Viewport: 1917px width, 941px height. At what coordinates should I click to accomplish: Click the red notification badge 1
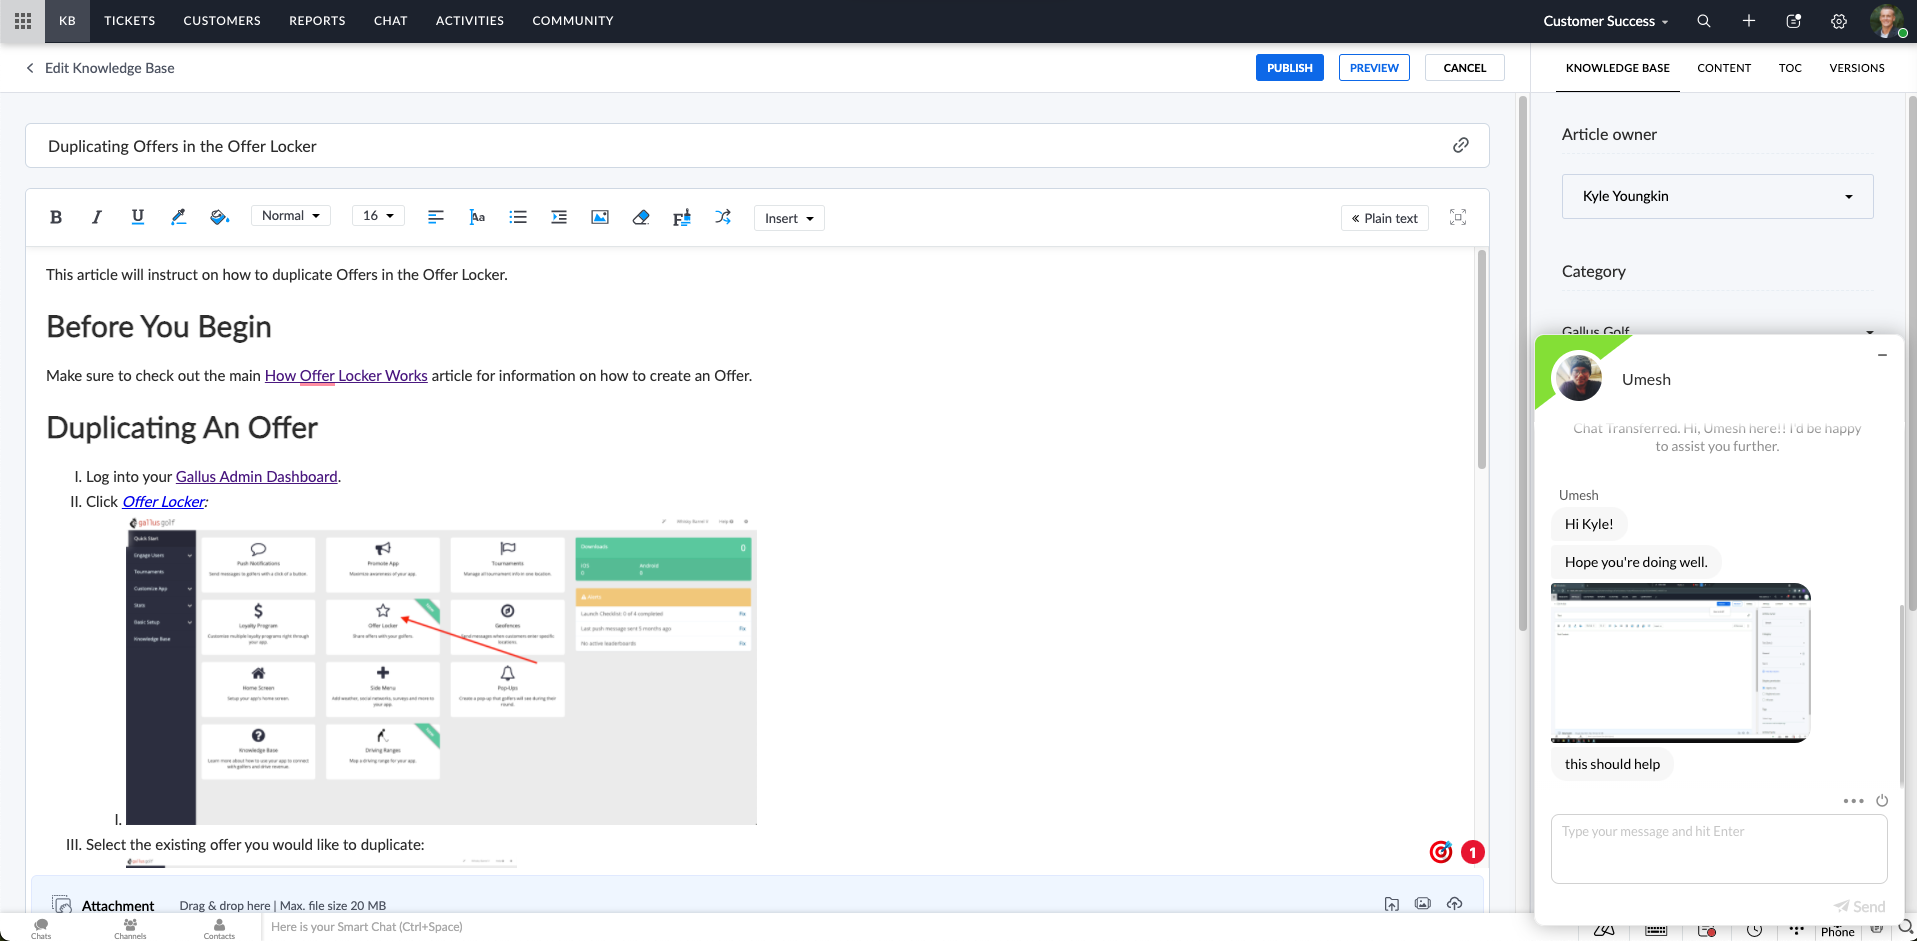click(1473, 852)
